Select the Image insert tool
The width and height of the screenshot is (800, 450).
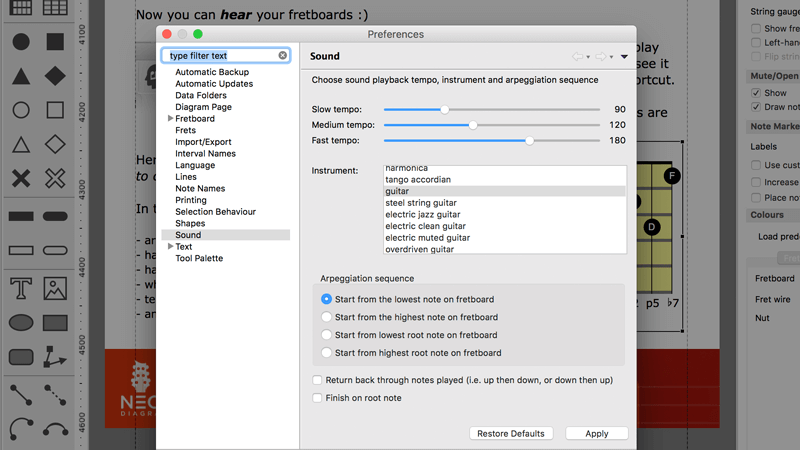(x=55, y=288)
